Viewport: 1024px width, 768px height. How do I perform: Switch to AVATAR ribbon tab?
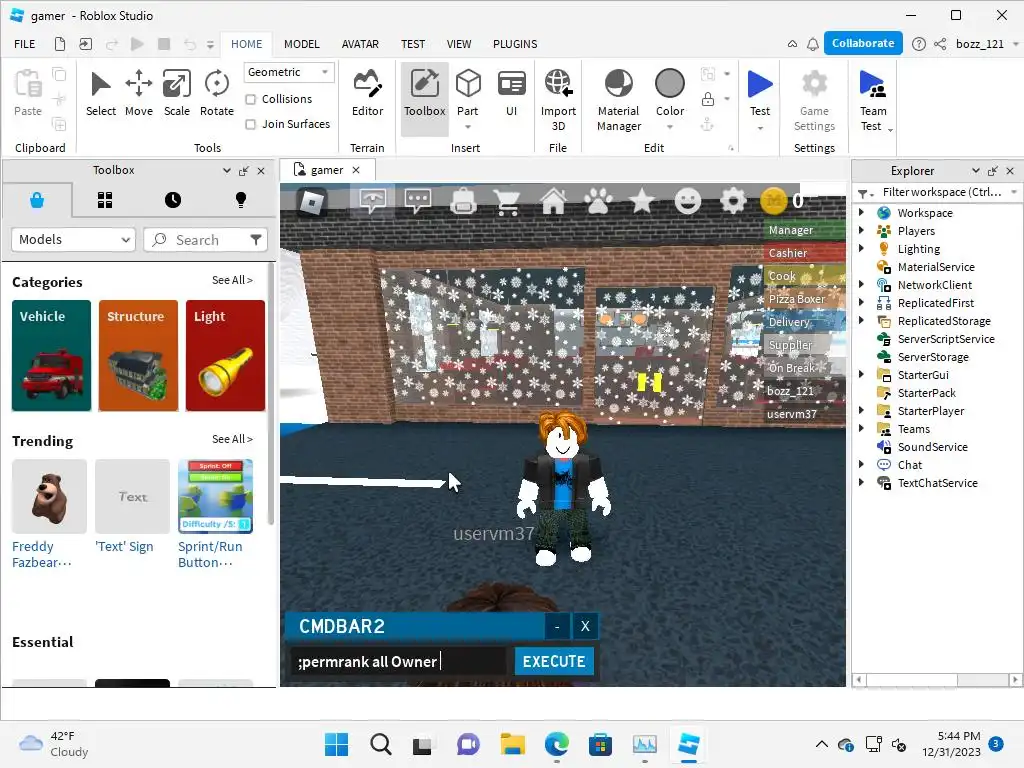click(360, 44)
